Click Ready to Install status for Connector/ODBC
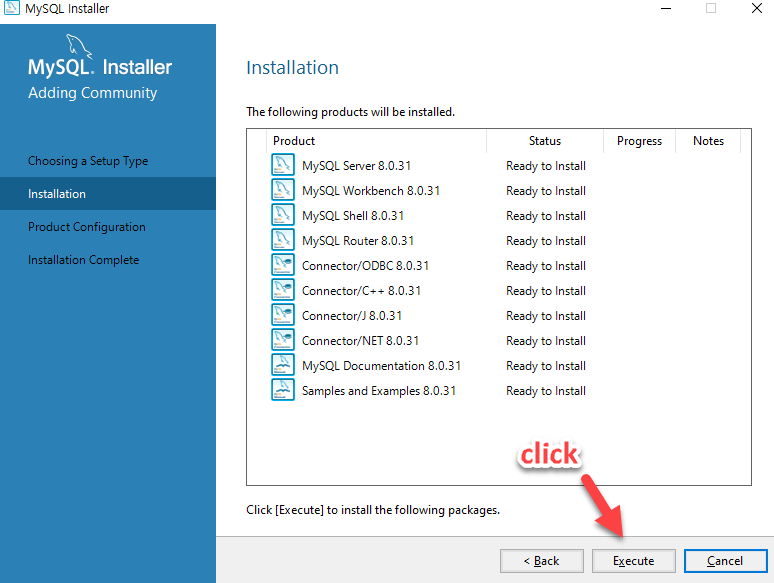This screenshot has height=583, width=774. click(546, 266)
